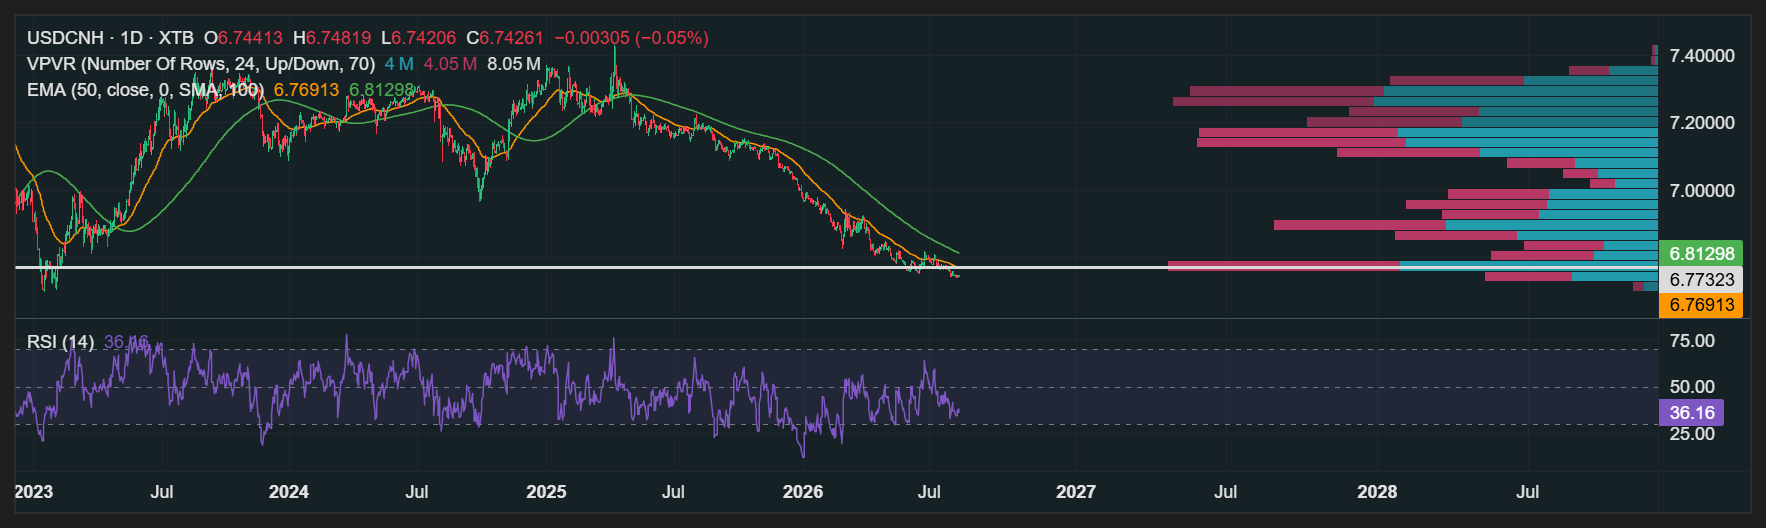Click the orange 6.76913 price tag
The width and height of the screenshot is (1766, 528).
click(x=1701, y=305)
